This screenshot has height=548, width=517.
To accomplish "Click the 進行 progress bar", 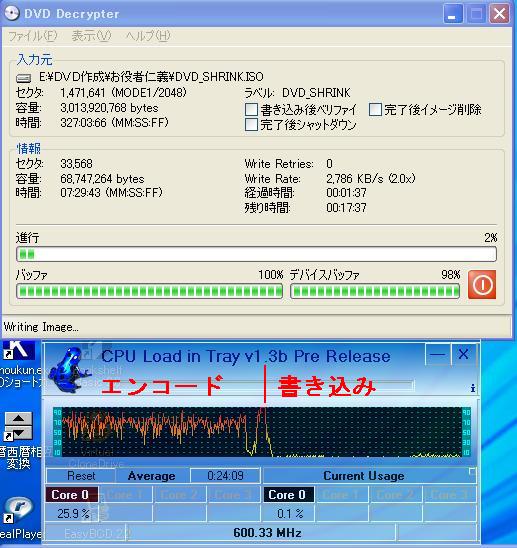I will click(x=256, y=254).
